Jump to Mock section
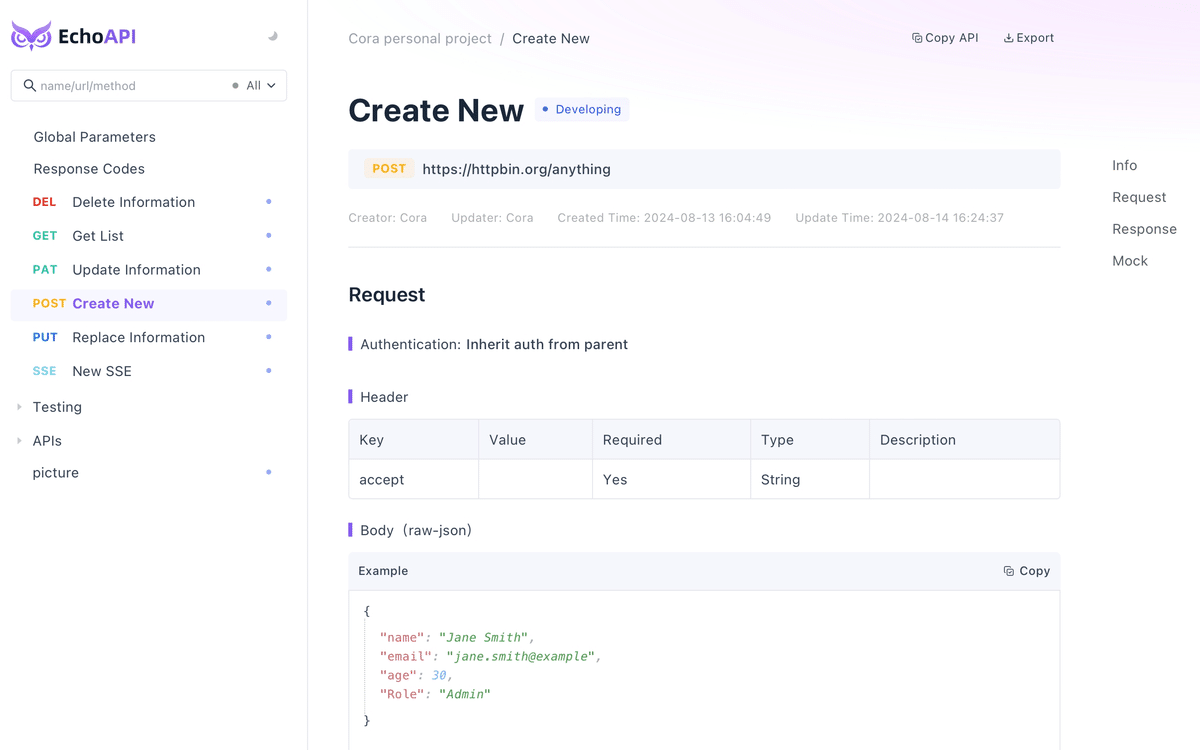1200x750 pixels. pyautogui.click(x=1130, y=261)
